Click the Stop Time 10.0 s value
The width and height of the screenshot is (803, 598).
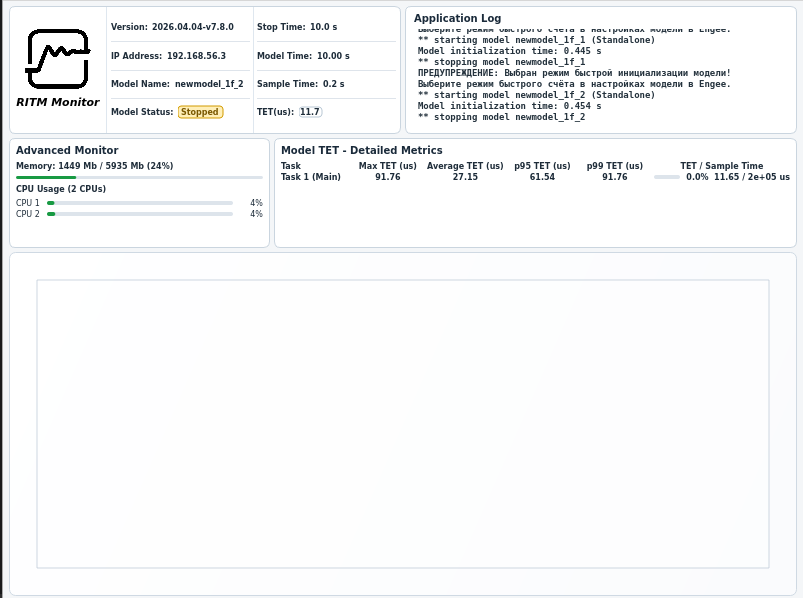point(323,27)
